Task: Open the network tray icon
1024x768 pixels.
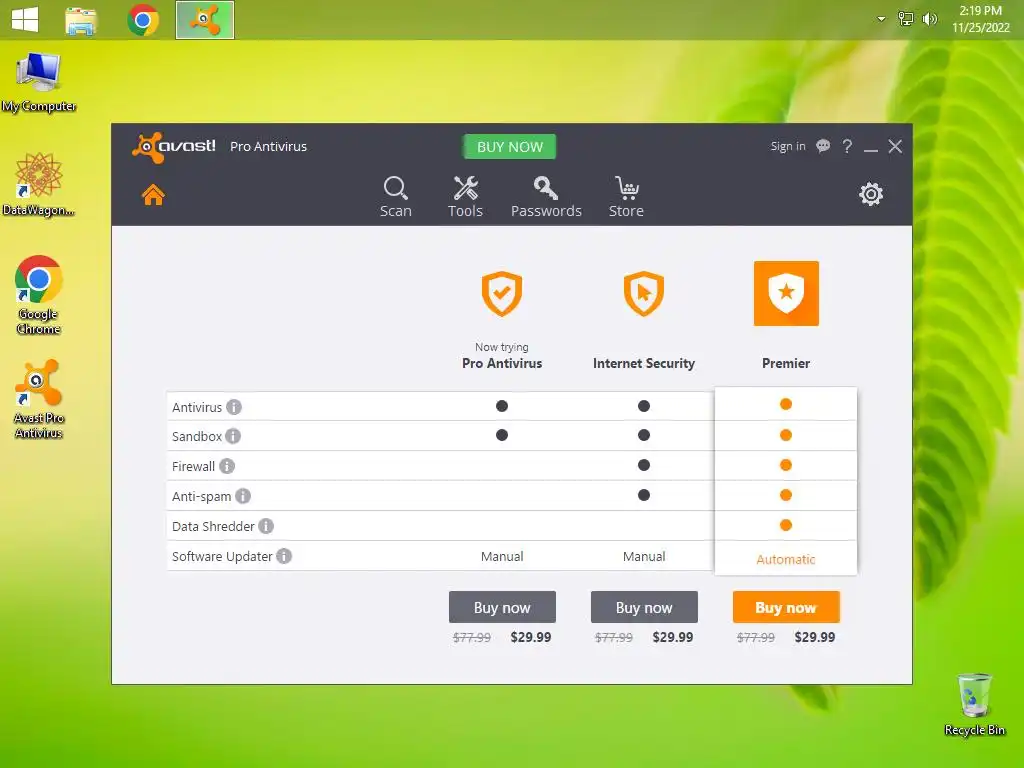Action: (905, 18)
